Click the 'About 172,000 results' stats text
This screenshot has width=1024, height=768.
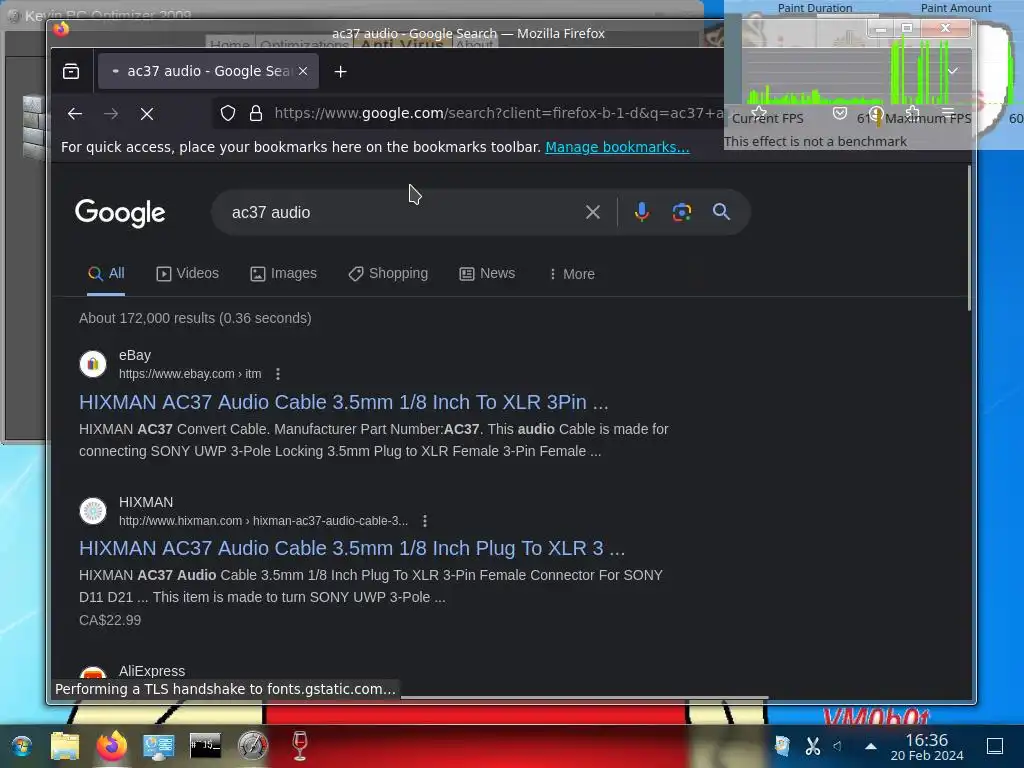pos(195,318)
